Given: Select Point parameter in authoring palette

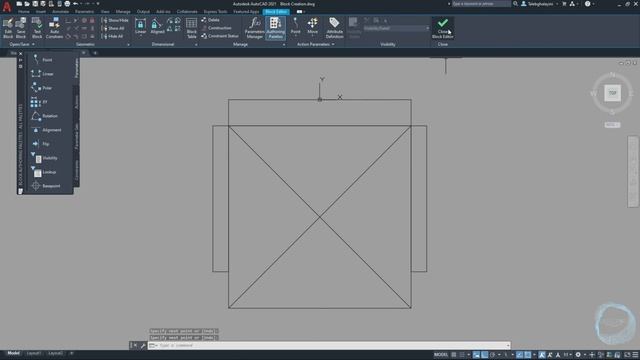Looking at the screenshot, I should tap(43, 60).
